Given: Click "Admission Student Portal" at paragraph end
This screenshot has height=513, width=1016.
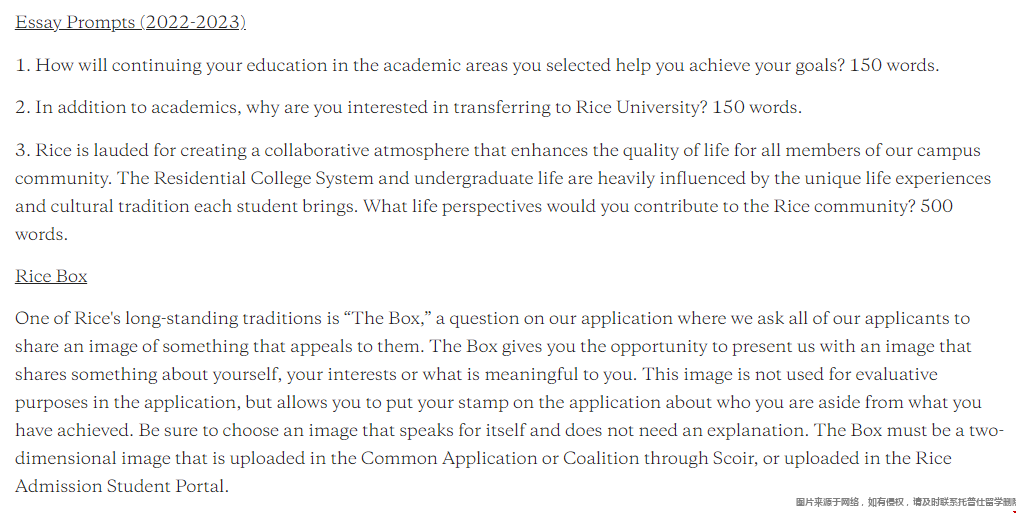Looking at the screenshot, I should click(120, 486).
